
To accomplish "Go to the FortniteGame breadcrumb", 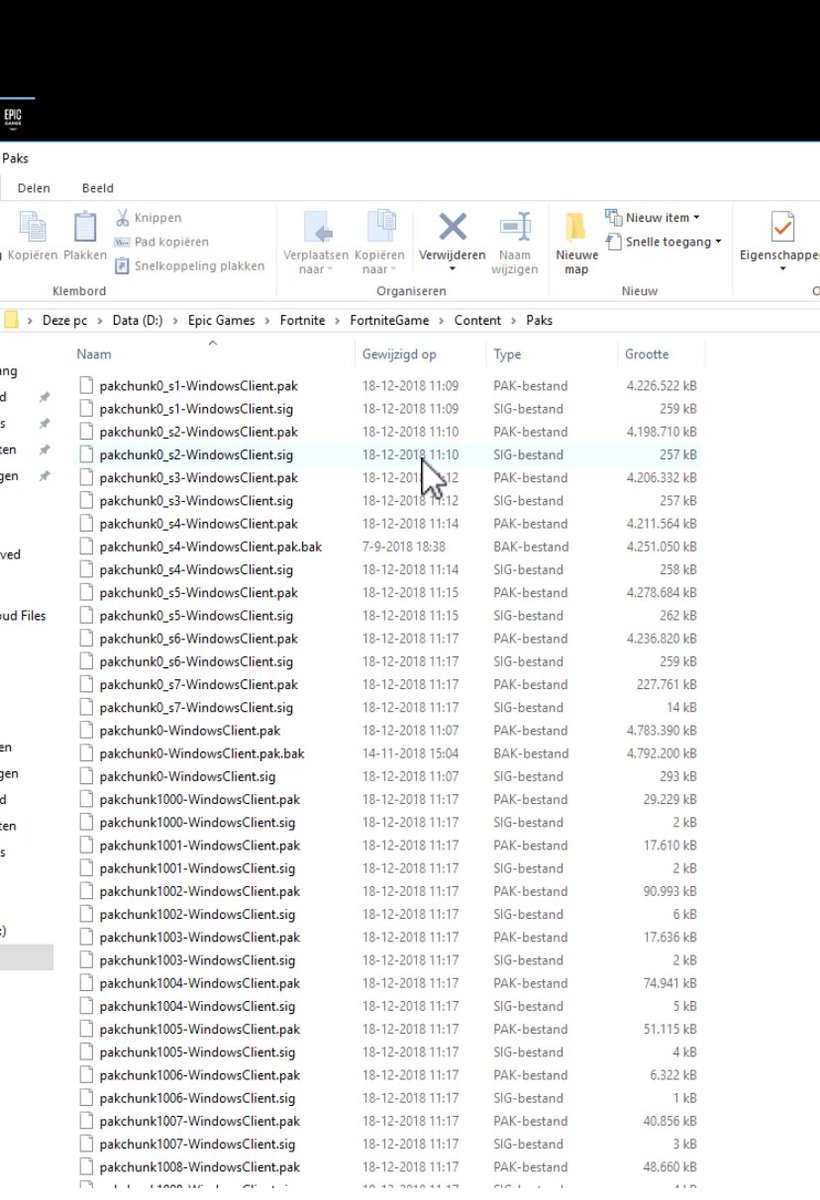I will [x=389, y=321].
